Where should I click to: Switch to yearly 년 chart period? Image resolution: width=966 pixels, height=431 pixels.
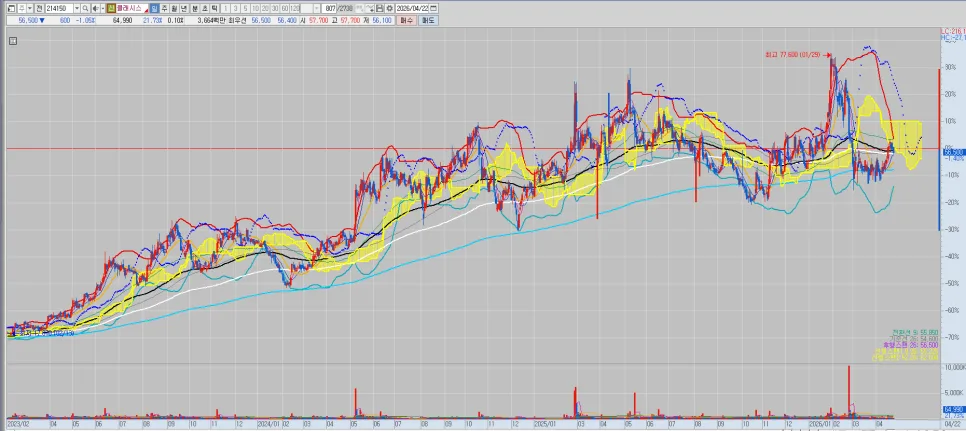click(x=184, y=9)
